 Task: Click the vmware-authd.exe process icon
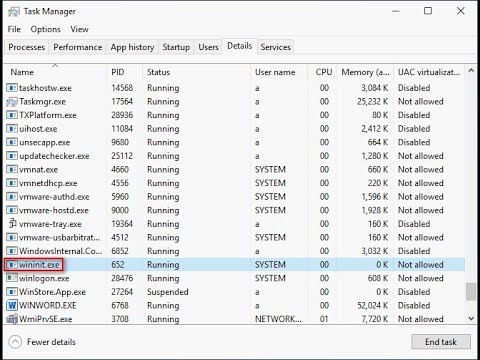click(x=12, y=197)
